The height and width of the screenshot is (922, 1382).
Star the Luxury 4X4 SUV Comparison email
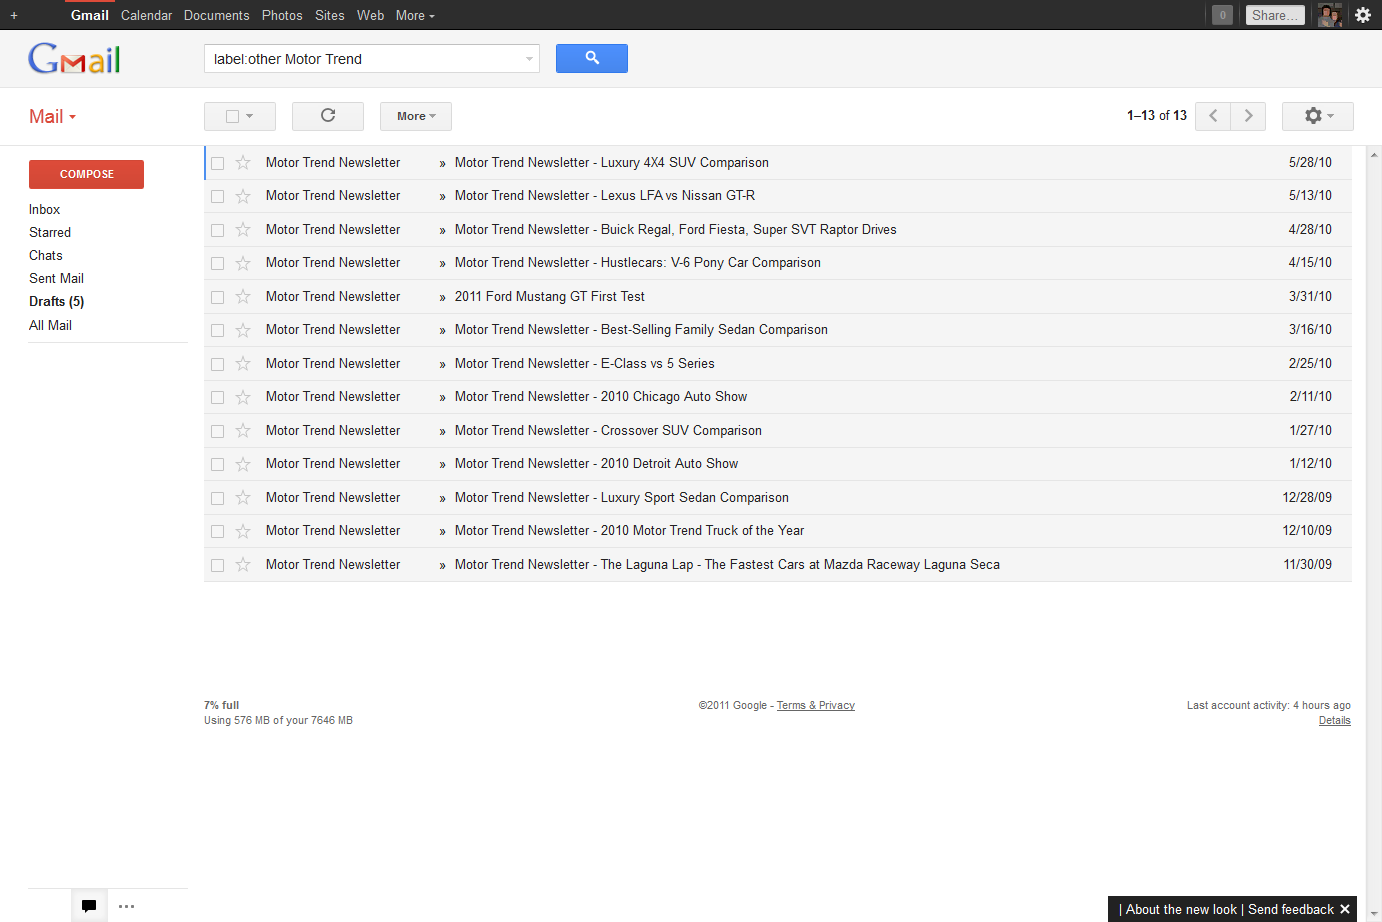(x=243, y=162)
